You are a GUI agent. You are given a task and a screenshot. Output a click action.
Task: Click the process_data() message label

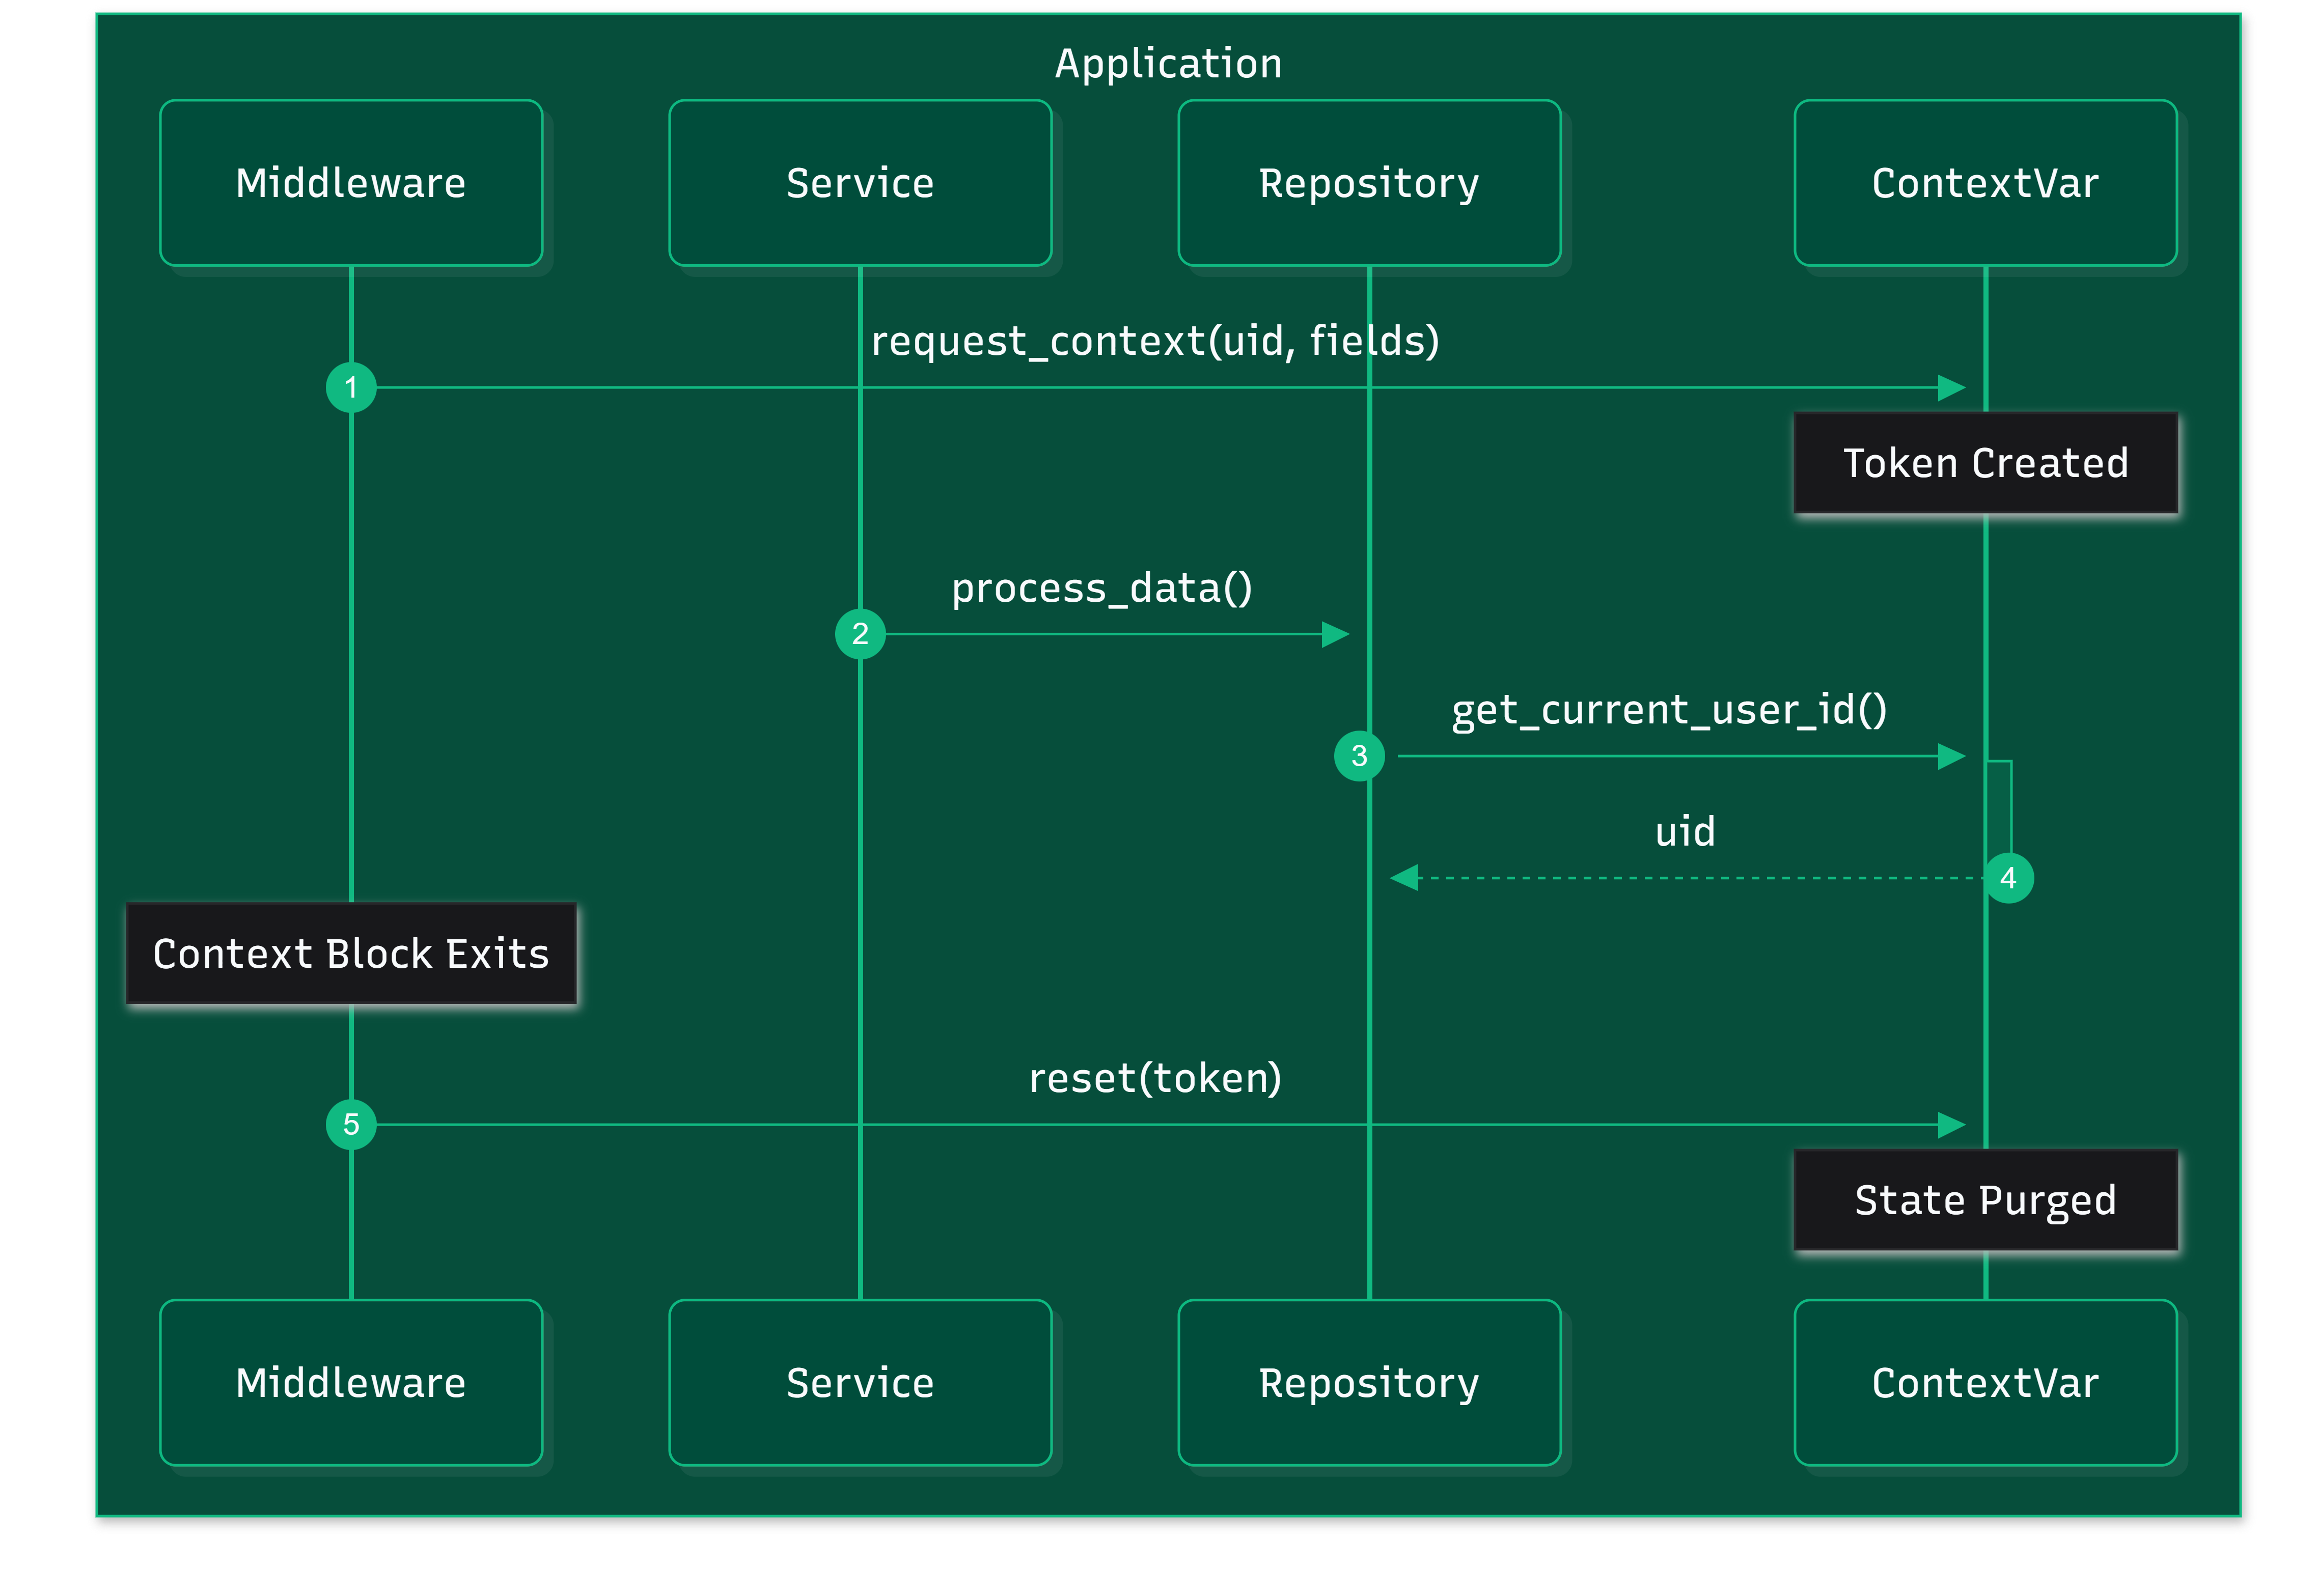pyautogui.click(x=1101, y=588)
